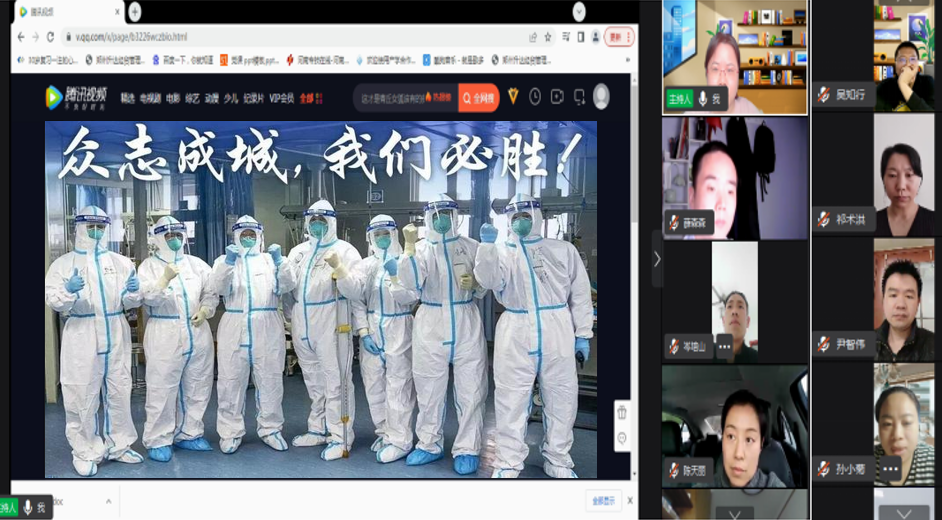
Task: Open the 电影 channel
Action: pos(173,98)
